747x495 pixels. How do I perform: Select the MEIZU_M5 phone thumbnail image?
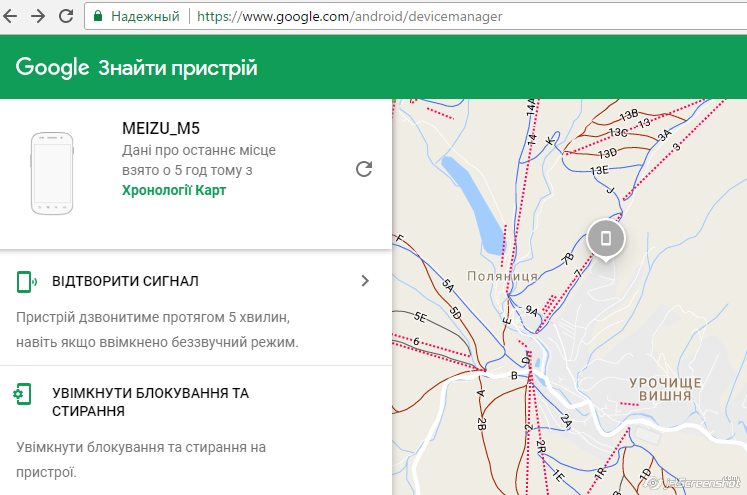click(52, 173)
